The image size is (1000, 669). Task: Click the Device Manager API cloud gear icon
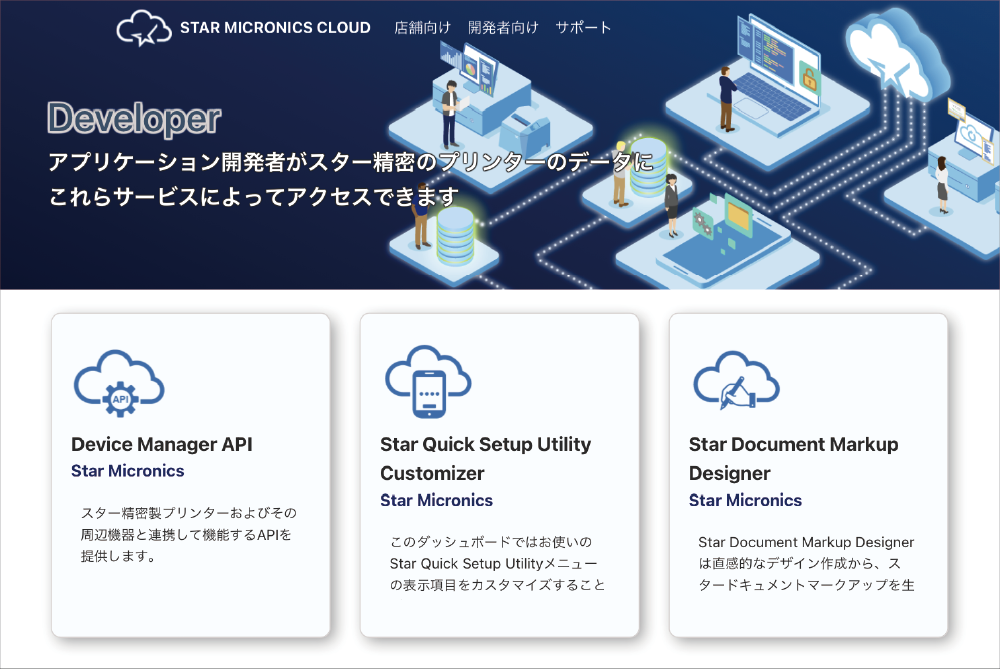coord(119,383)
